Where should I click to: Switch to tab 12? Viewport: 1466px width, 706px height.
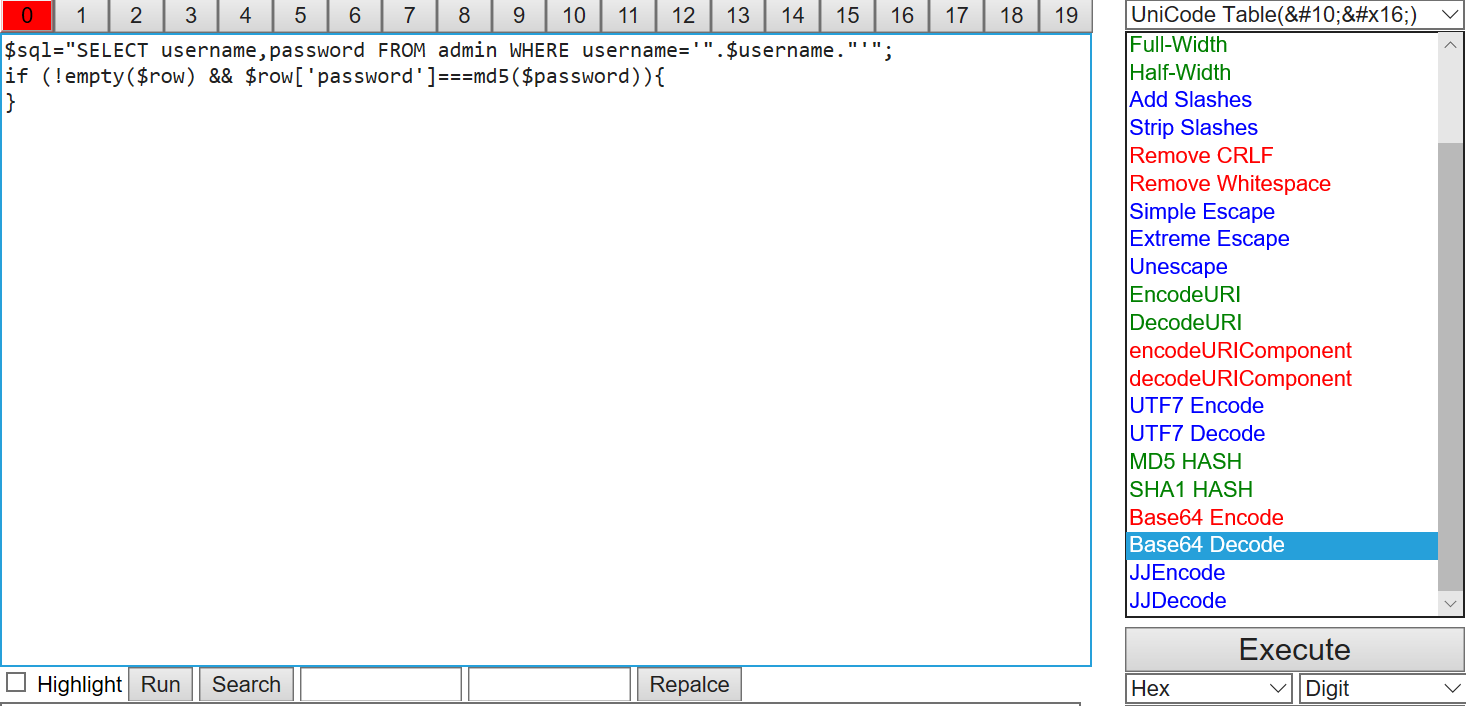pos(683,15)
